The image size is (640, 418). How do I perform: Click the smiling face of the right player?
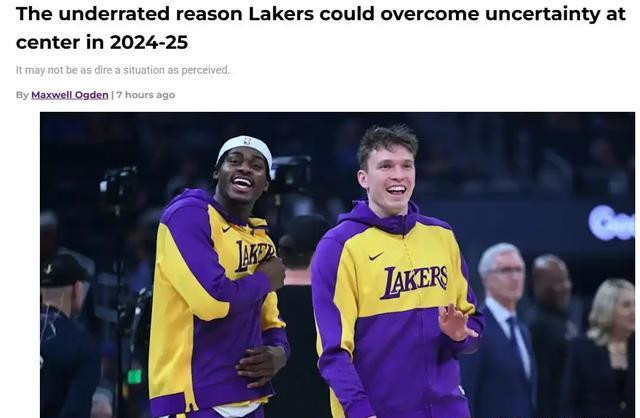(x=391, y=176)
